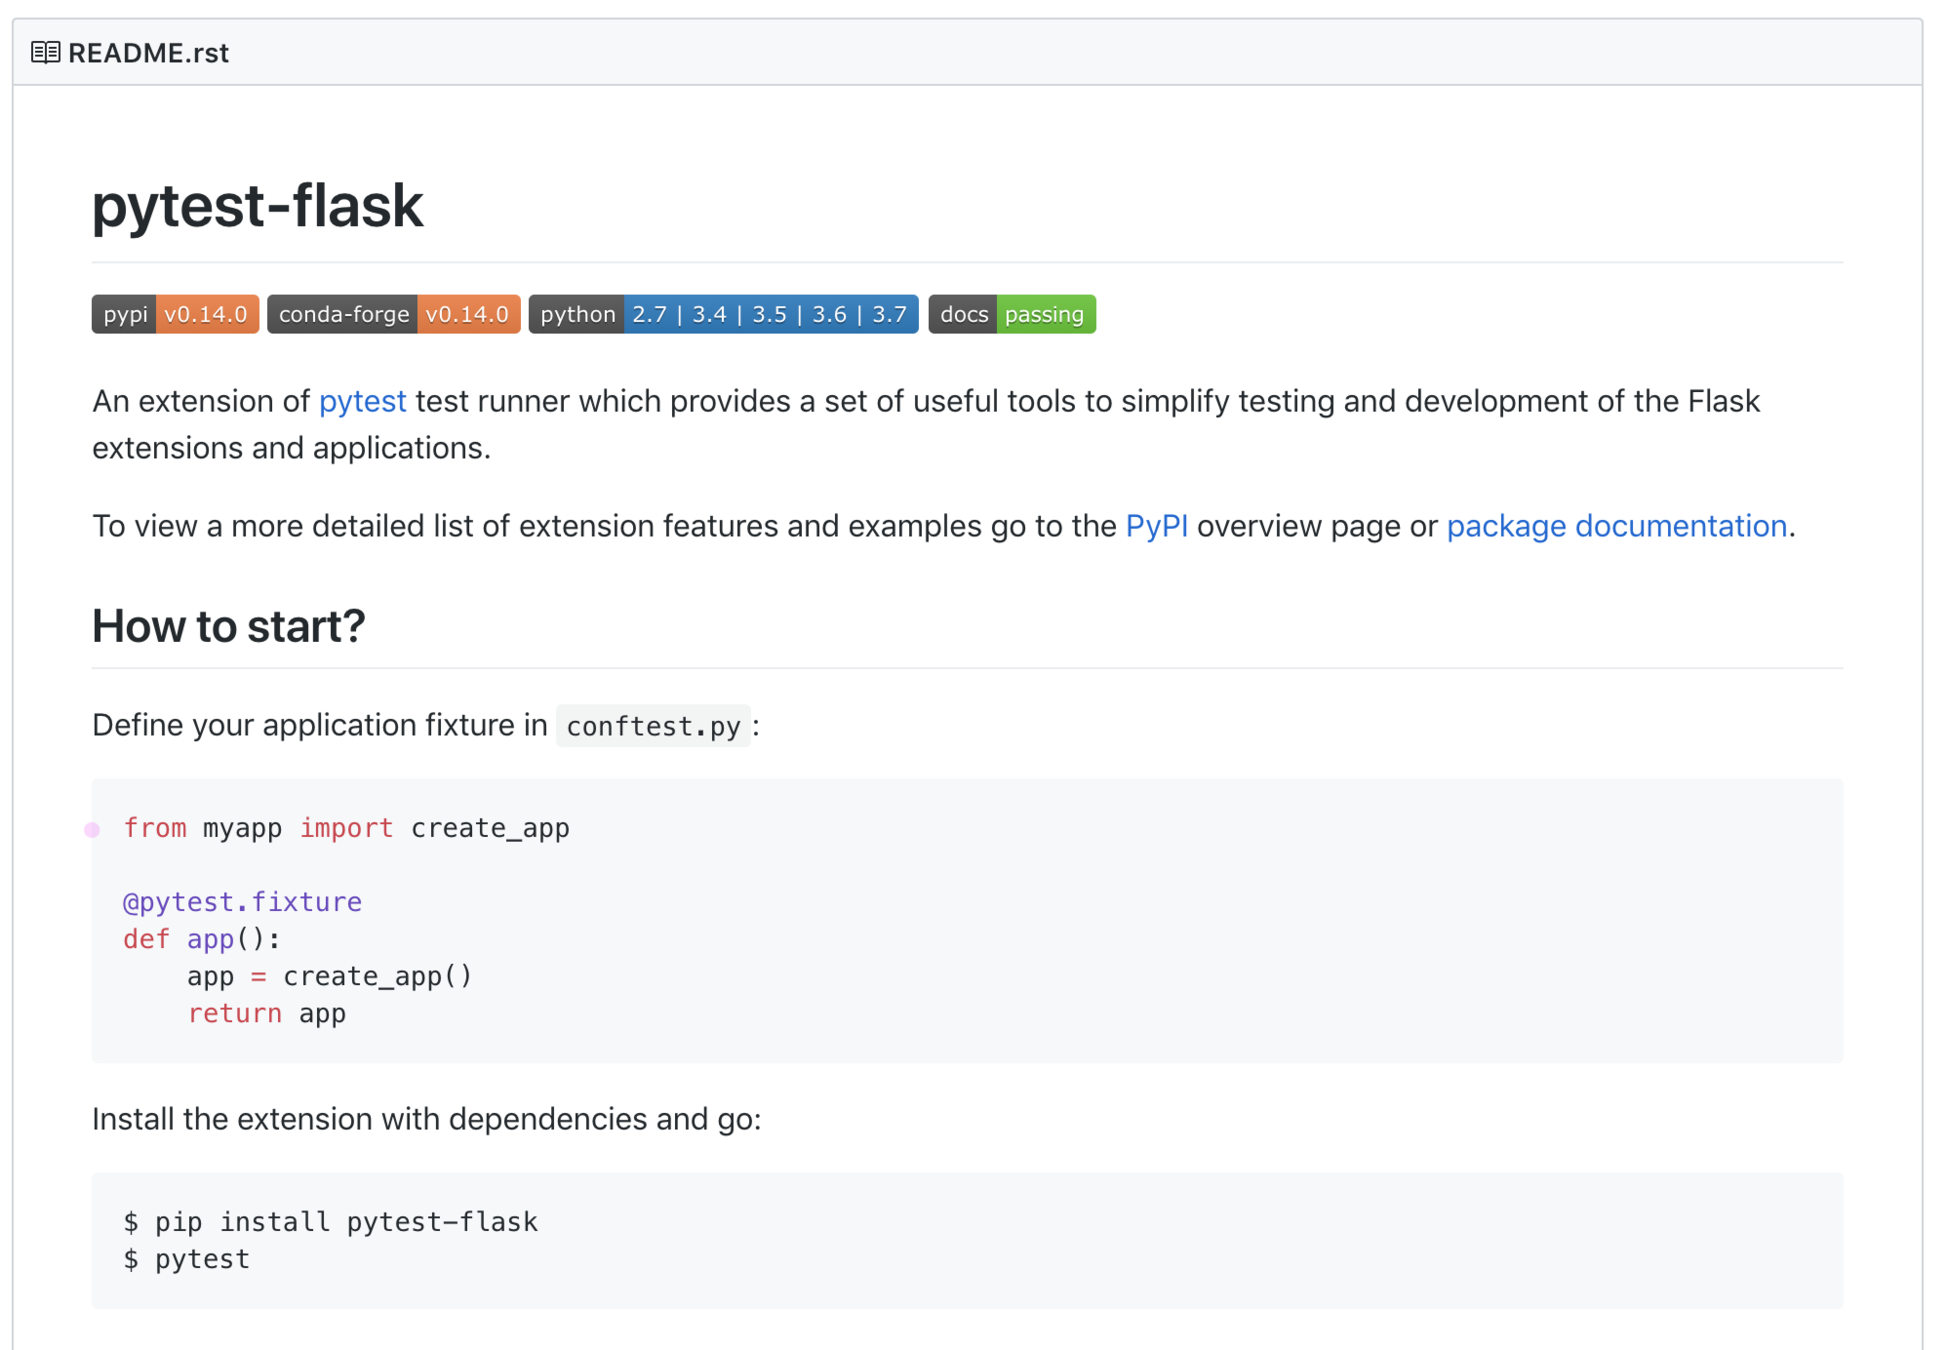The image size is (1947, 1350).
Task: Open the PyPI overview page link
Action: point(1156,526)
